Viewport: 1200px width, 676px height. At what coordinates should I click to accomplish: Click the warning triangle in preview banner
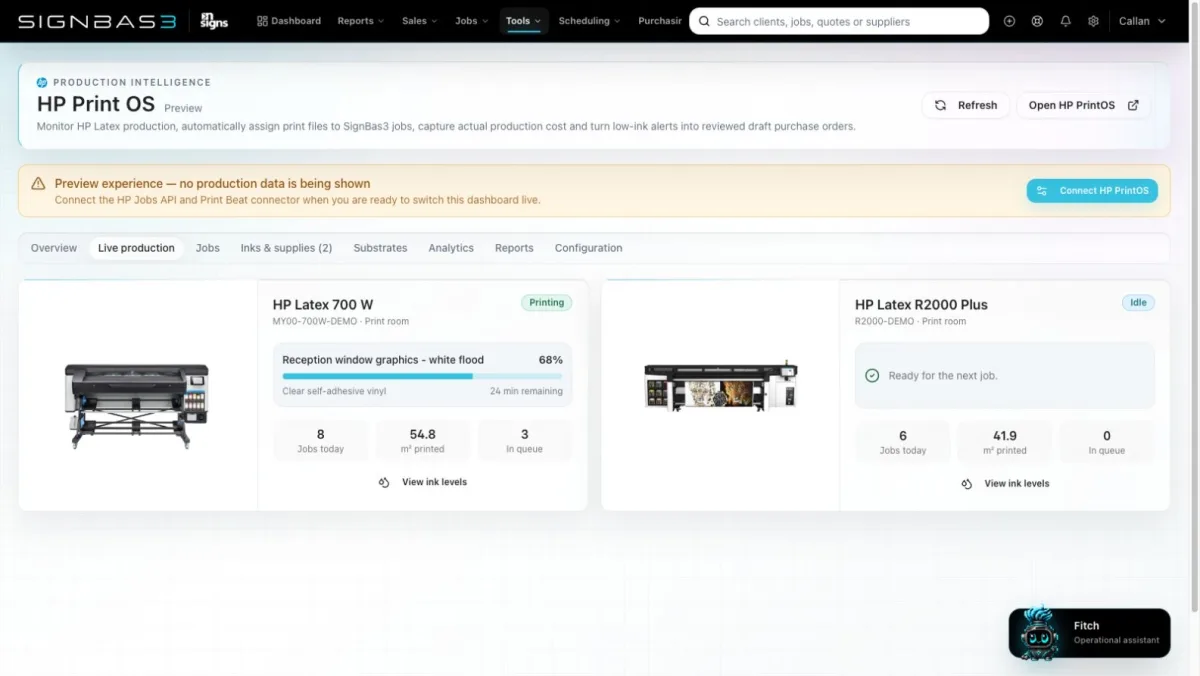pyautogui.click(x=38, y=184)
